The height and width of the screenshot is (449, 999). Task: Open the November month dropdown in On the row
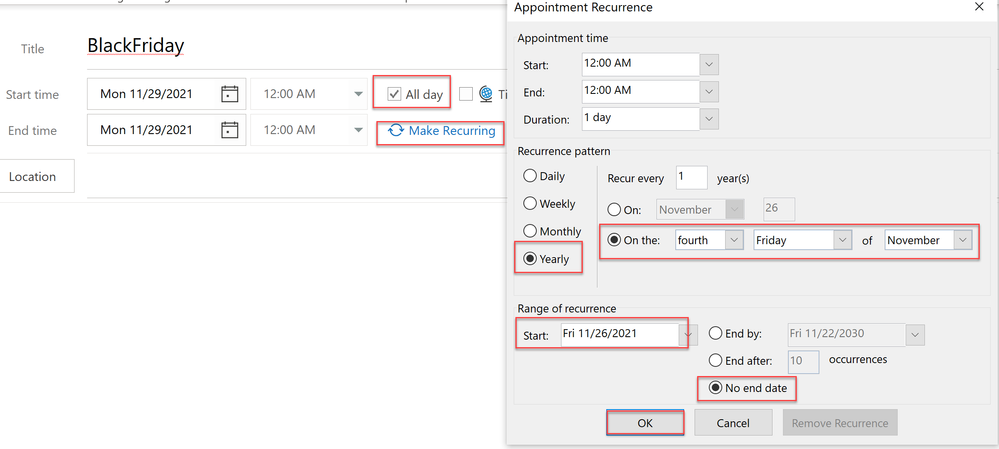(962, 240)
